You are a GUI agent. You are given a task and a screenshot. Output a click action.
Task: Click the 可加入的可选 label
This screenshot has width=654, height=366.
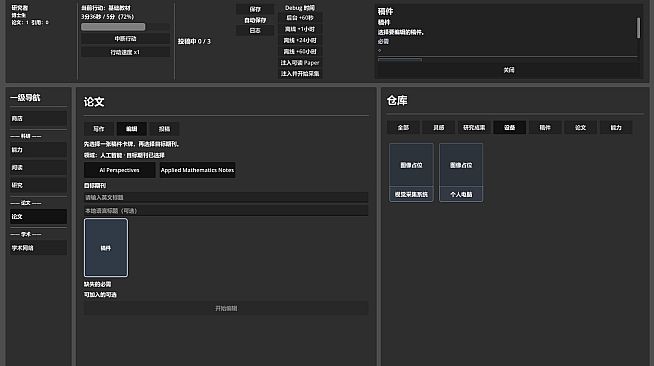pos(100,295)
